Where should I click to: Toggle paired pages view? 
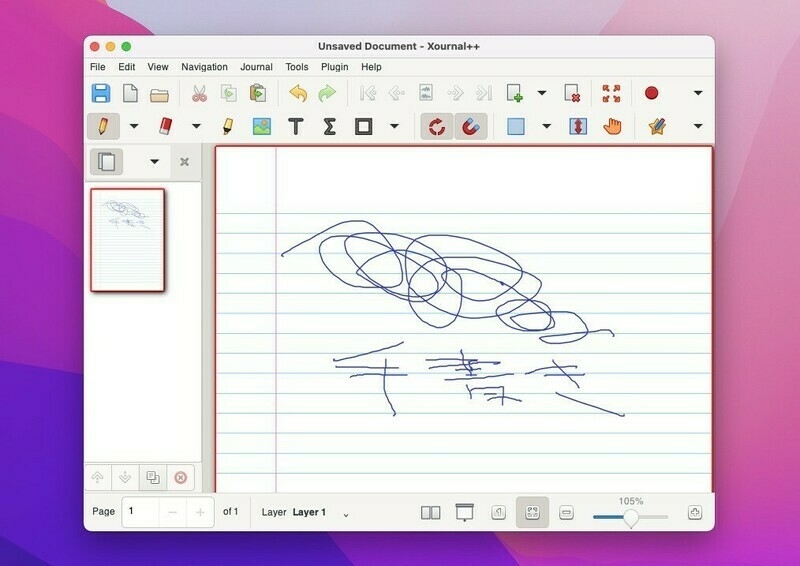click(x=431, y=512)
